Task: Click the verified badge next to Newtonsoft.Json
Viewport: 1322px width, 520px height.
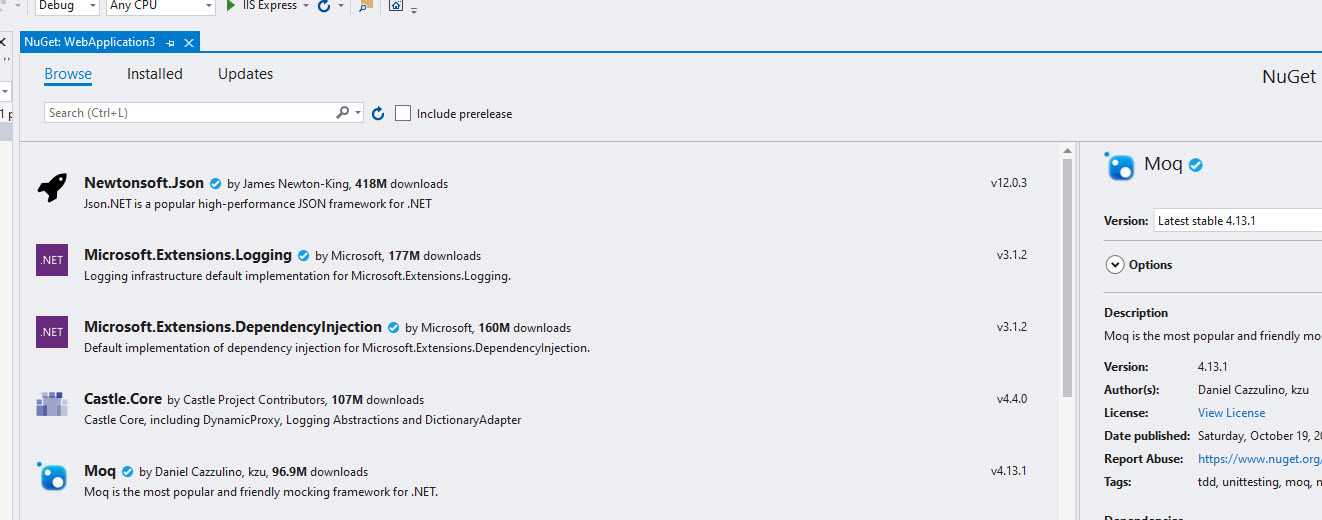Action: click(x=215, y=184)
